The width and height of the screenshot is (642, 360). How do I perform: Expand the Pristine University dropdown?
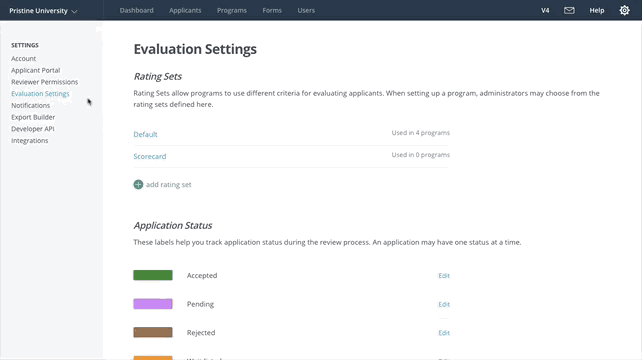[43, 11]
